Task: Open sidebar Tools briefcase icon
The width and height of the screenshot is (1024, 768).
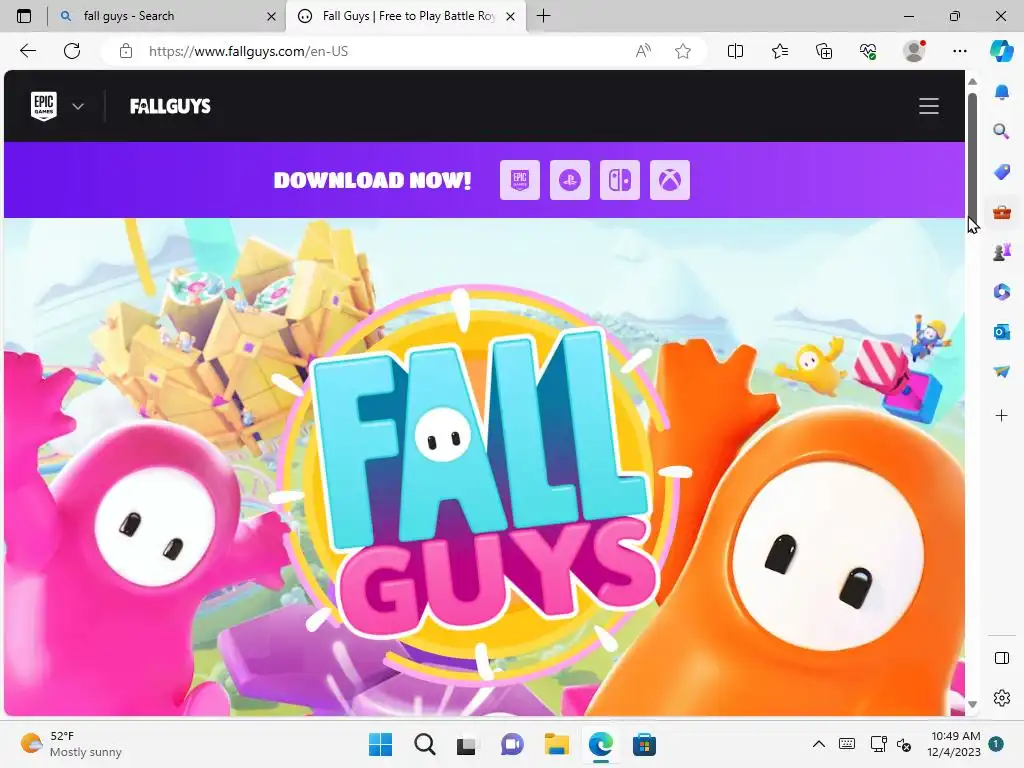Action: point(1002,212)
